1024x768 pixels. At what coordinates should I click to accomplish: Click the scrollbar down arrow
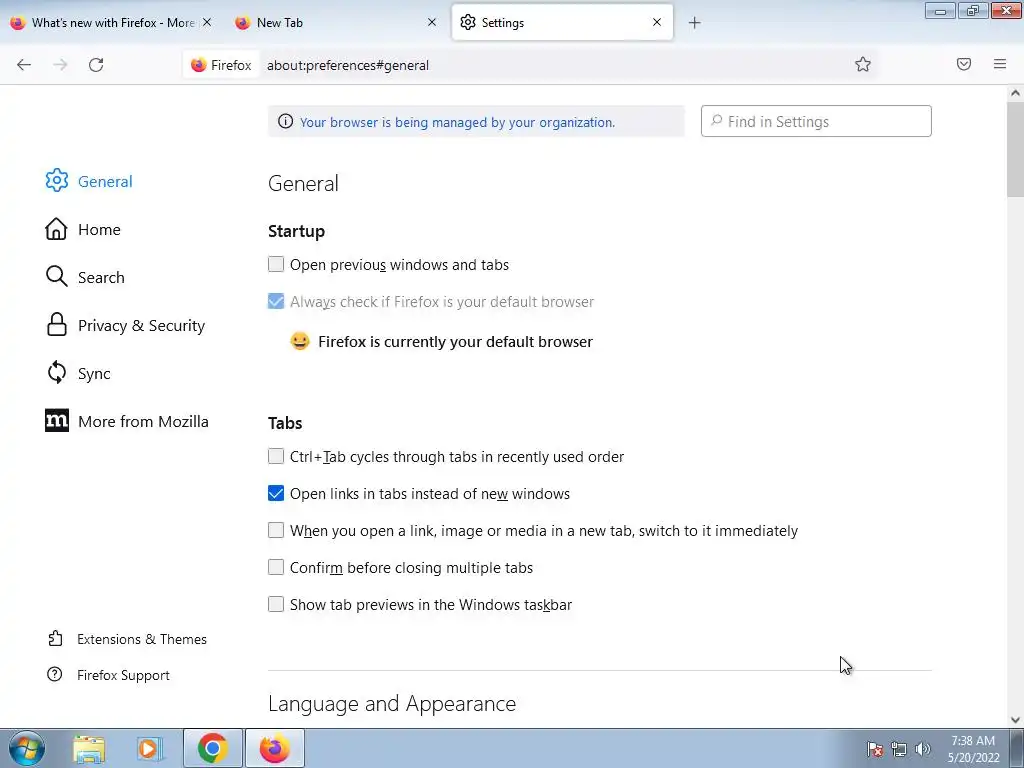pos(1015,720)
